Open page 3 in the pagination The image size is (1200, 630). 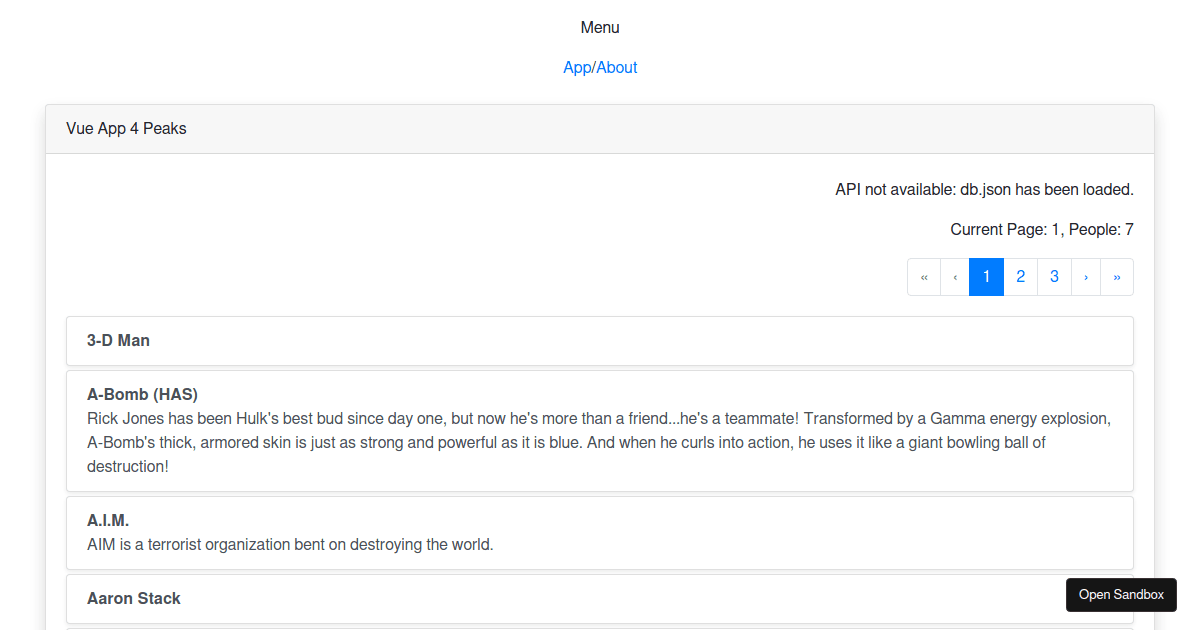pos(1054,277)
